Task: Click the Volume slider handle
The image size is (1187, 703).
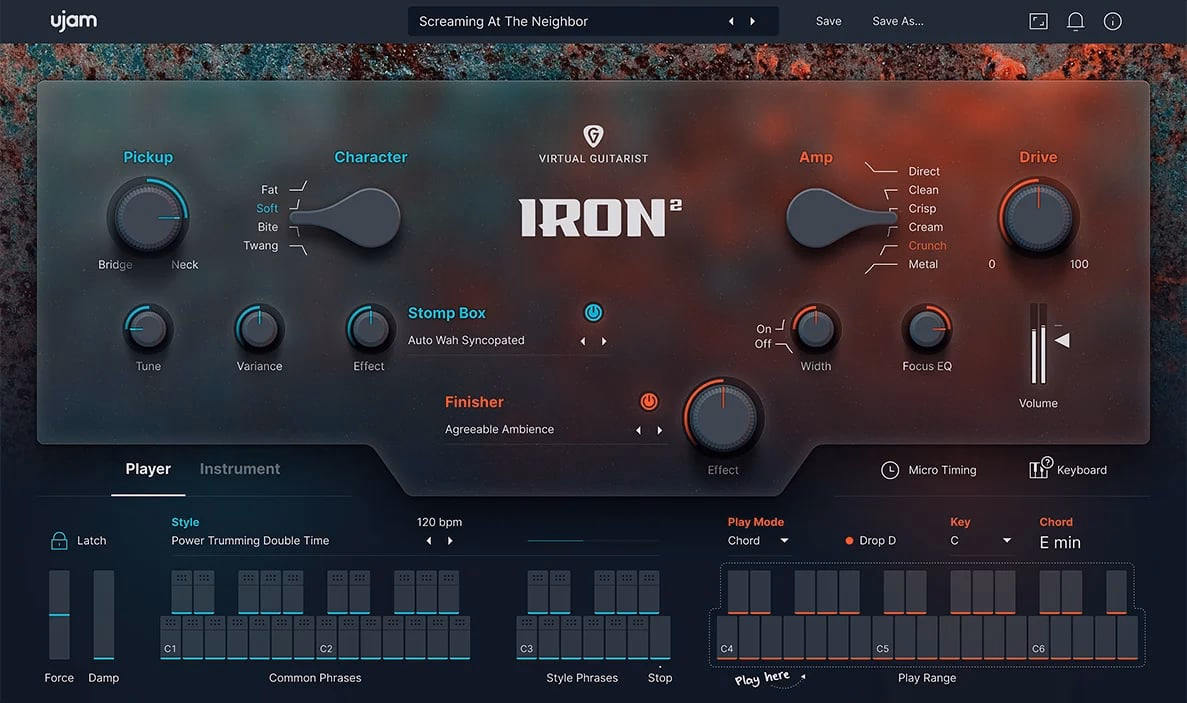Action: click(1062, 340)
